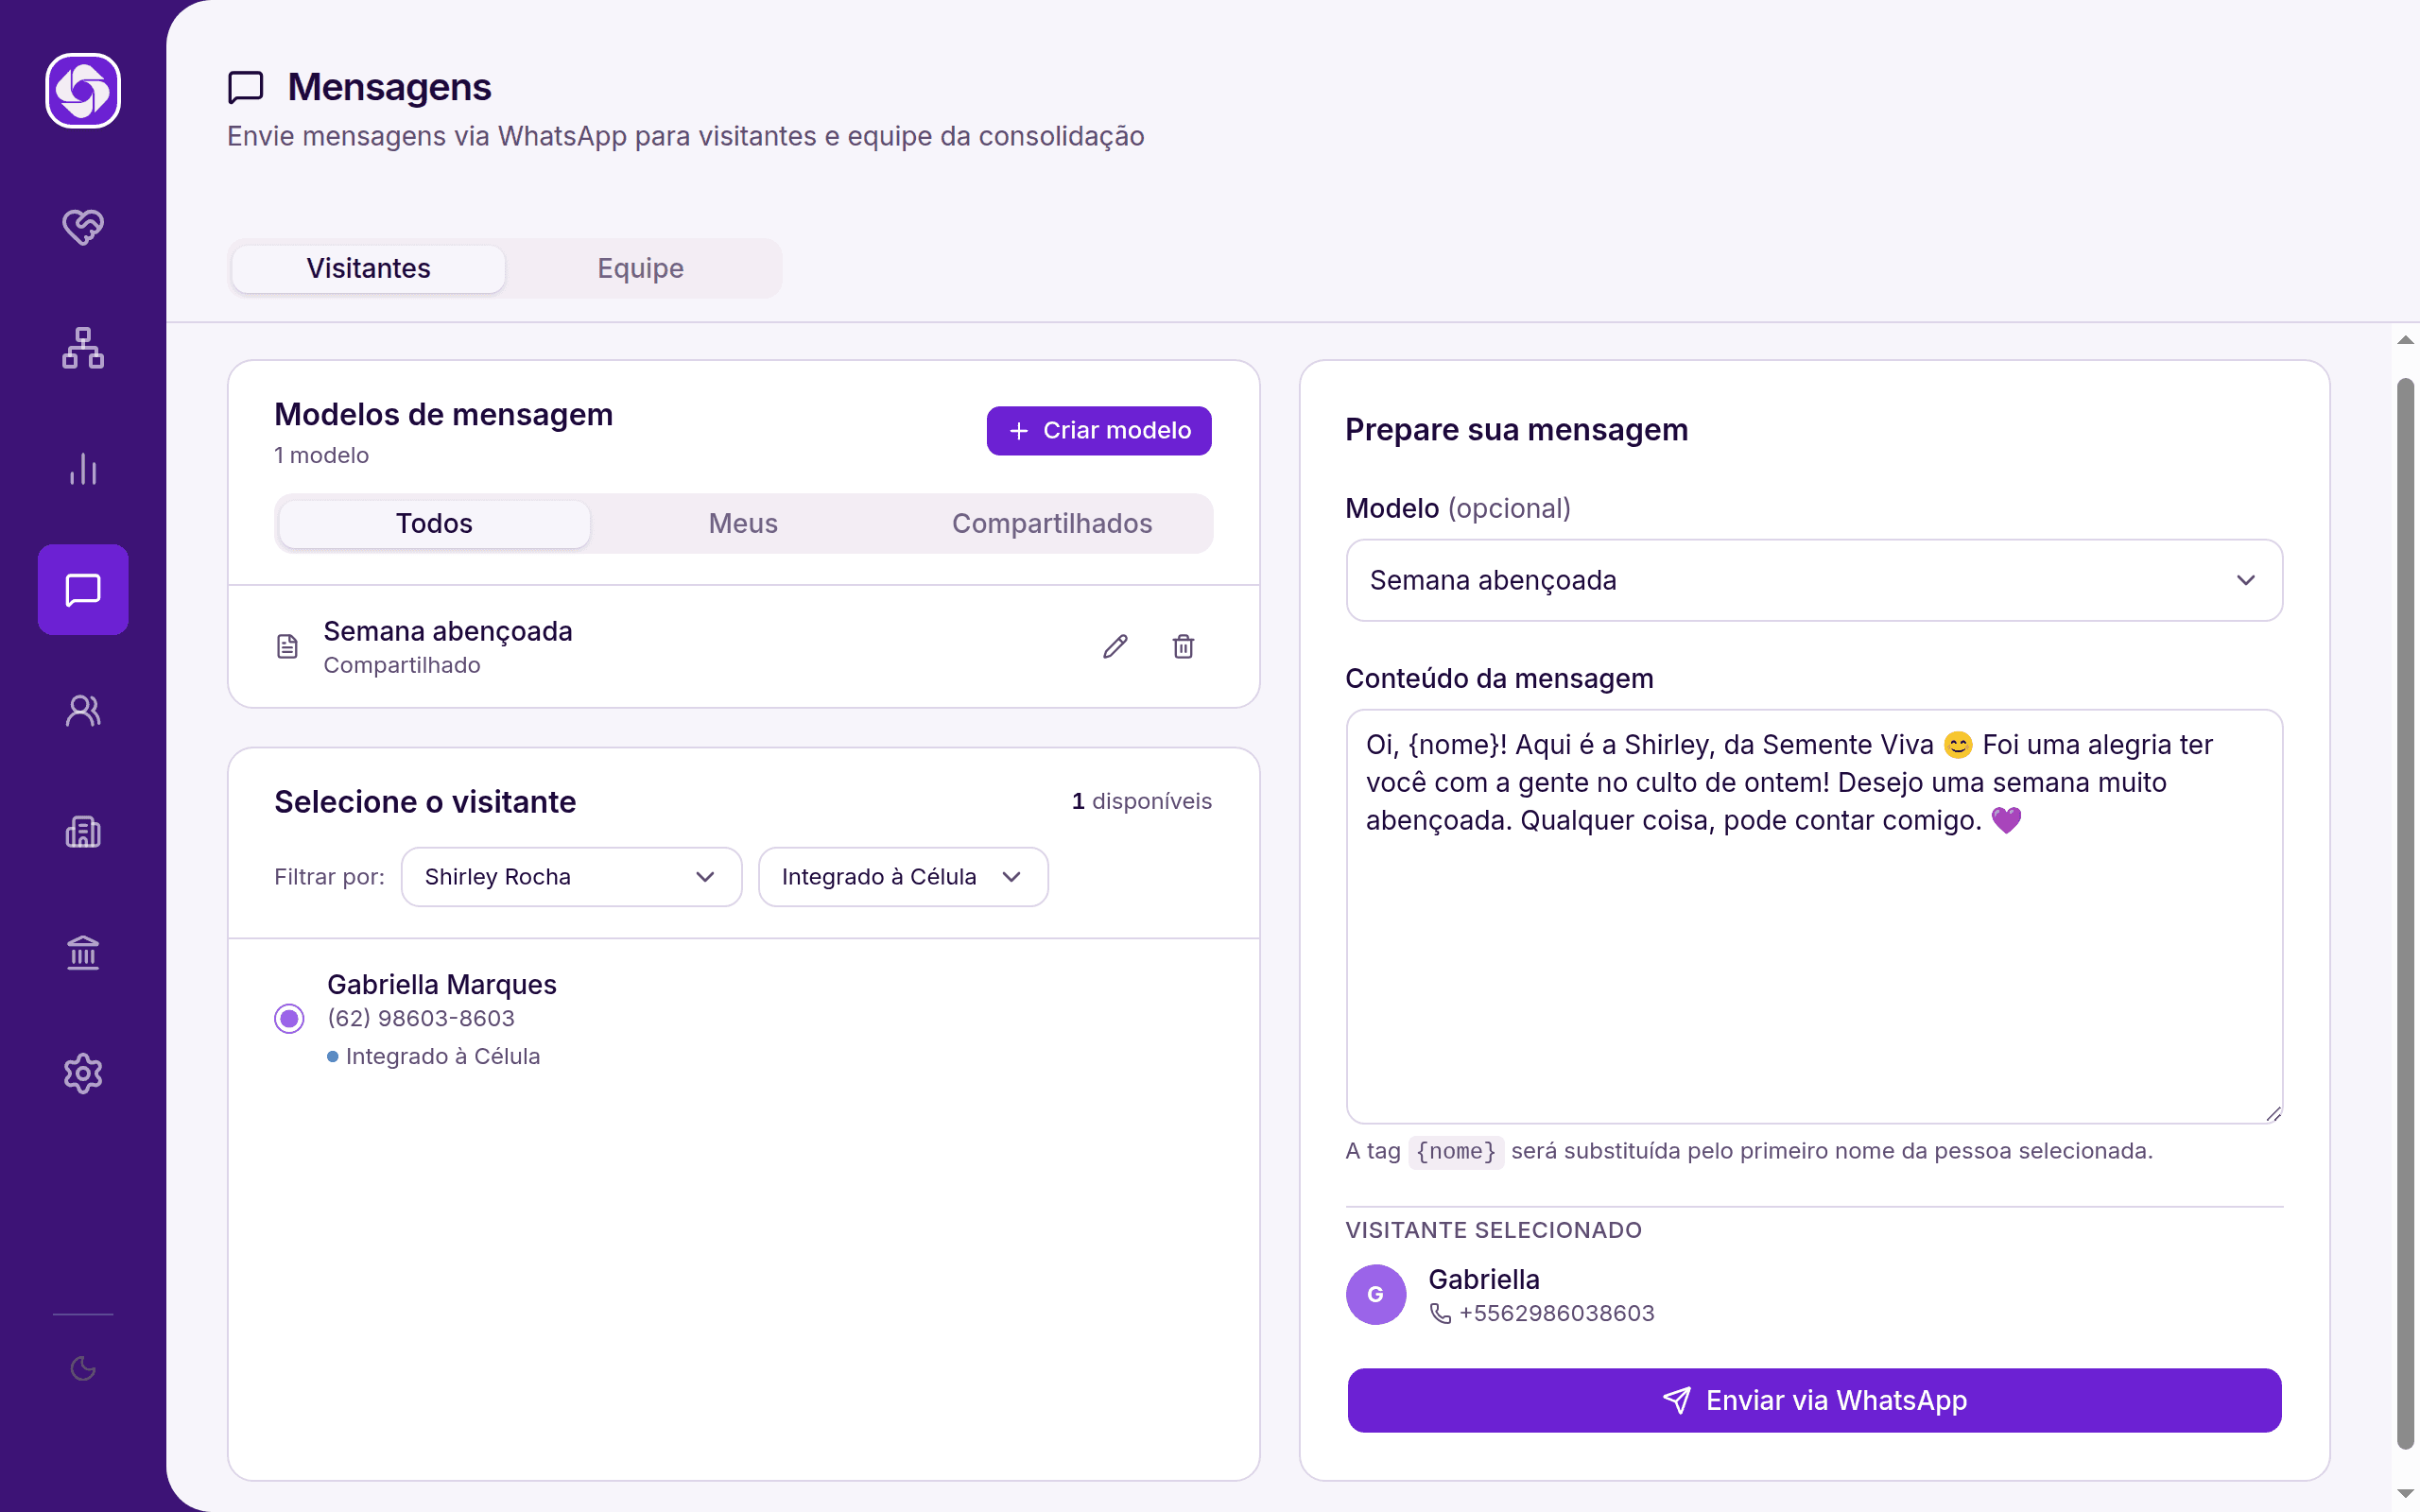The image size is (2420, 1512).
Task: Select Gabriella Marques radio button
Action: pyautogui.click(x=289, y=1019)
